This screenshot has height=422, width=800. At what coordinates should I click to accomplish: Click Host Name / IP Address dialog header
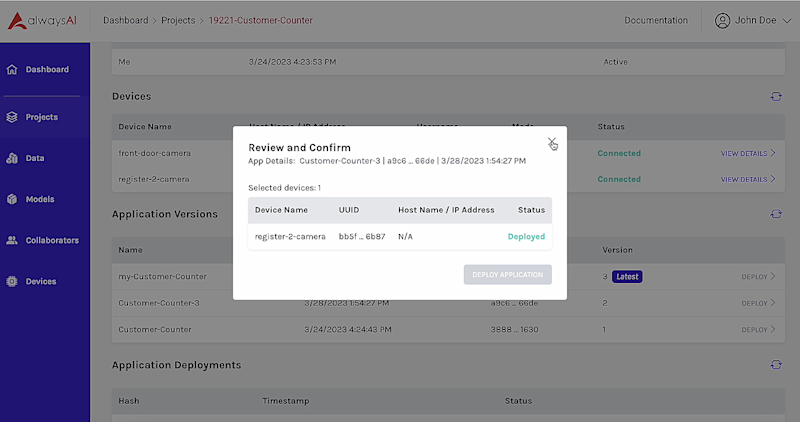pos(446,210)
